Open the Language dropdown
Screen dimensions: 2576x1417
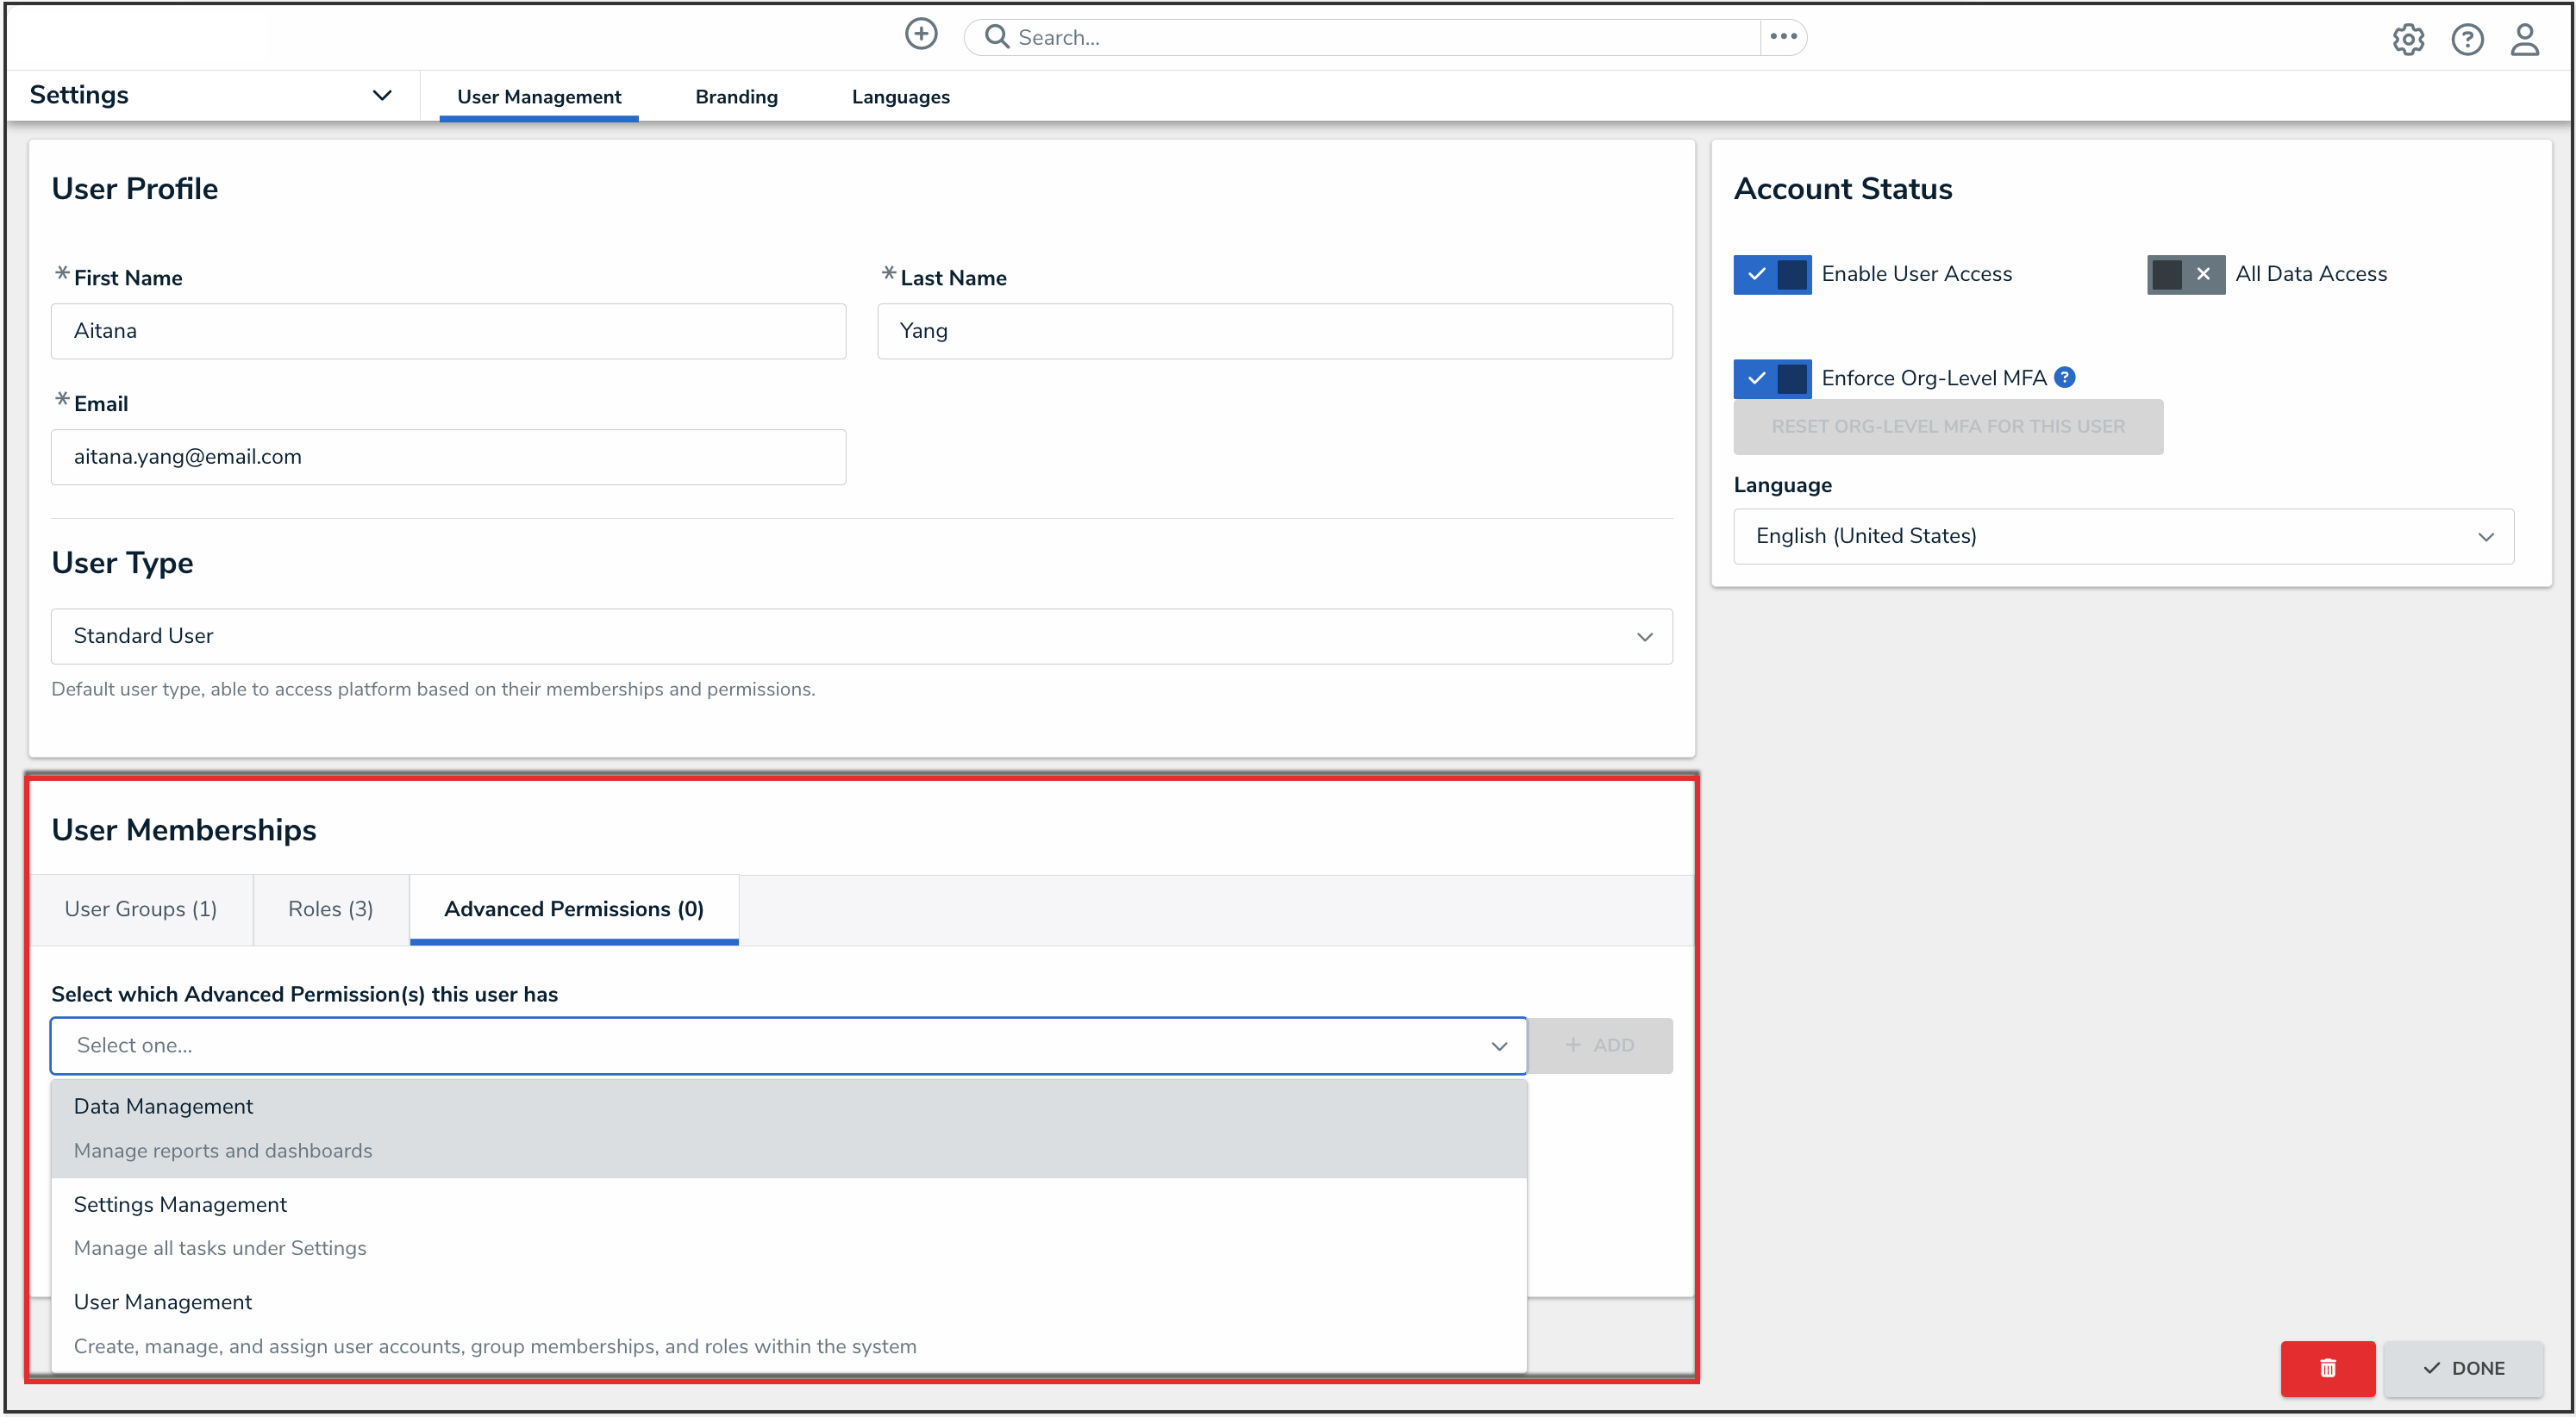pyautogui.click(x=2122, y=536)
